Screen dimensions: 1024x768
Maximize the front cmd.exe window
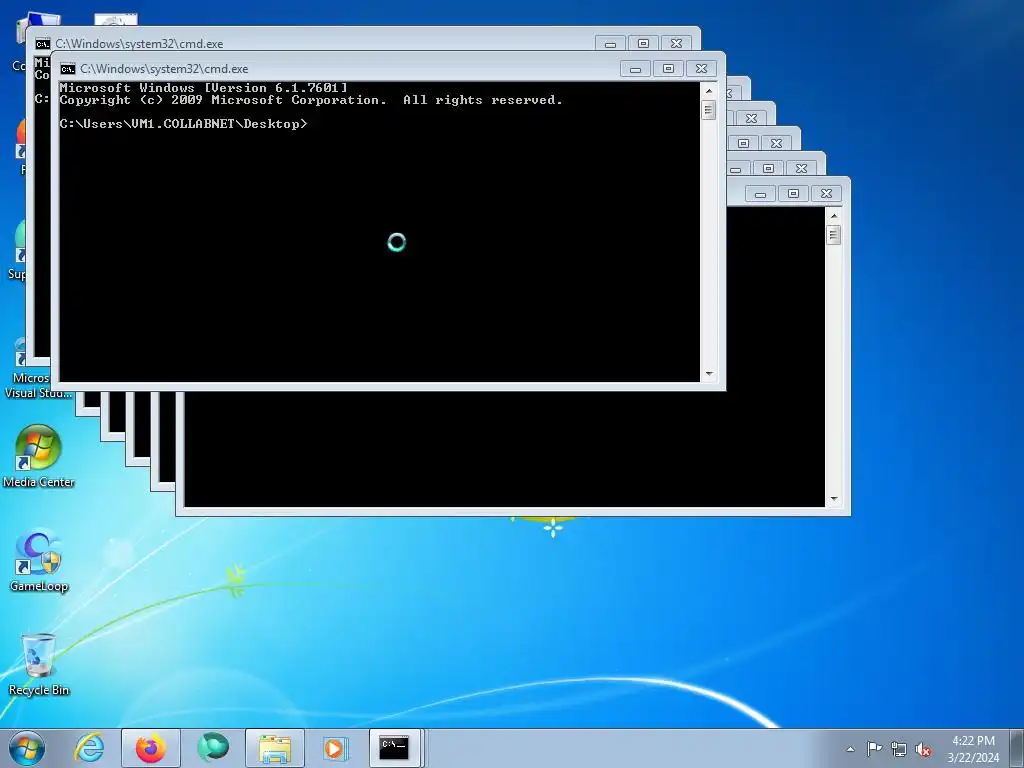pos(668,69)
